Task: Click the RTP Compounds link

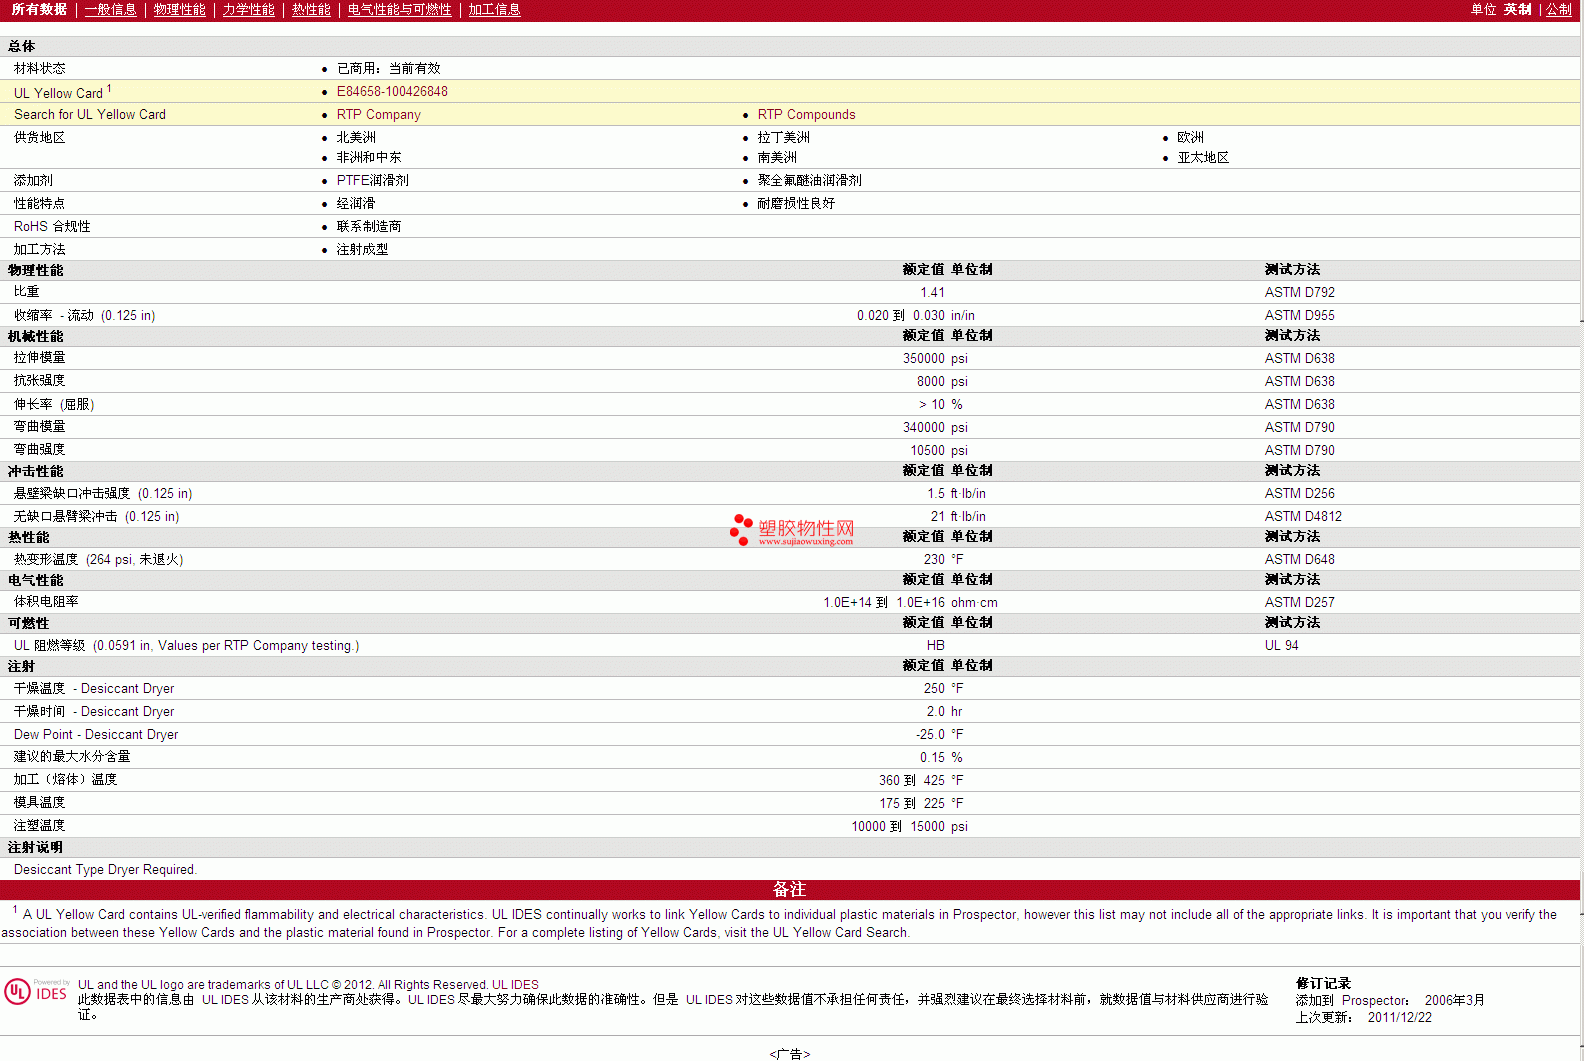Action: pyautogui.click(x=806, y=115)
